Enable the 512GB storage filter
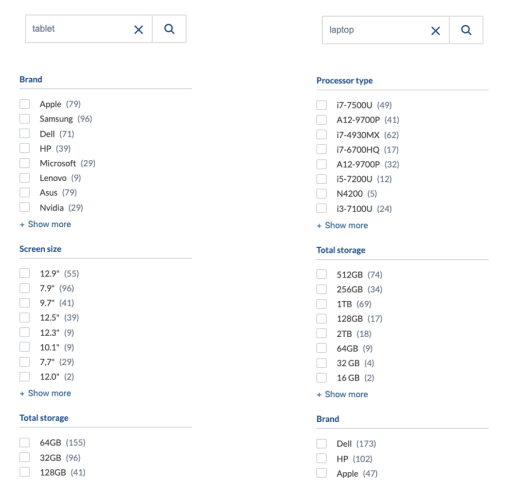 pyautogui.click(x=321, y=274)
